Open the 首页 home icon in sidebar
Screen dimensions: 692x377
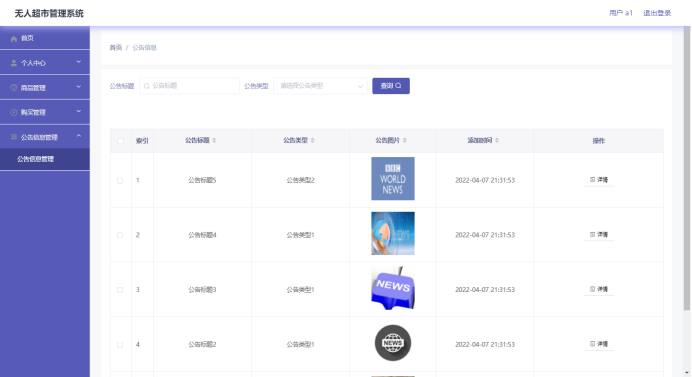[x=14, y=39]
